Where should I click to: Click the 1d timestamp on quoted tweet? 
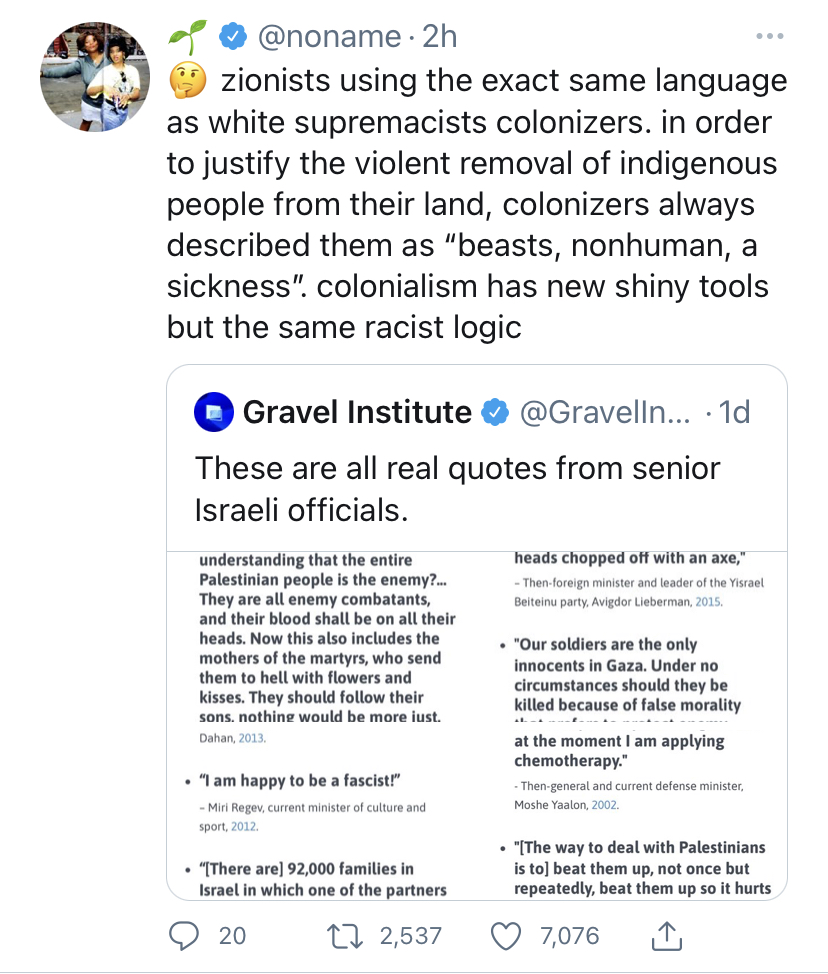pyautogui.click(x=735, y=412)
